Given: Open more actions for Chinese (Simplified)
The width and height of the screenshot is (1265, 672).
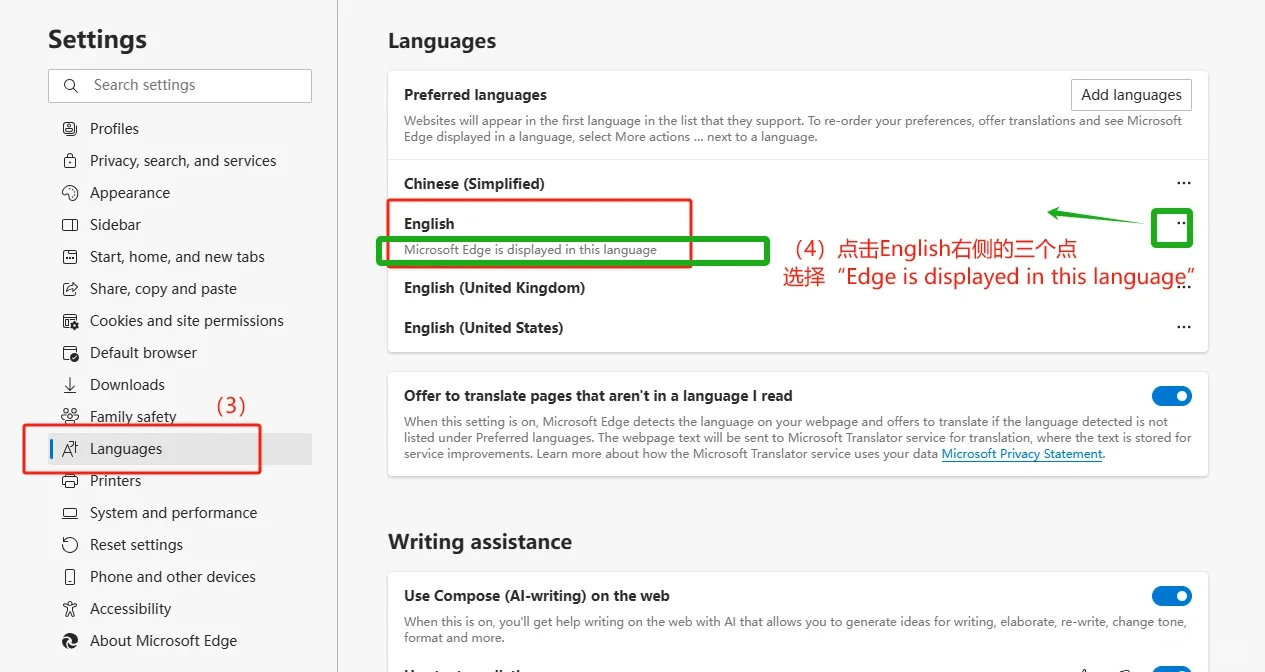Looking at the screenshot, I should [x=1184, y=183].
